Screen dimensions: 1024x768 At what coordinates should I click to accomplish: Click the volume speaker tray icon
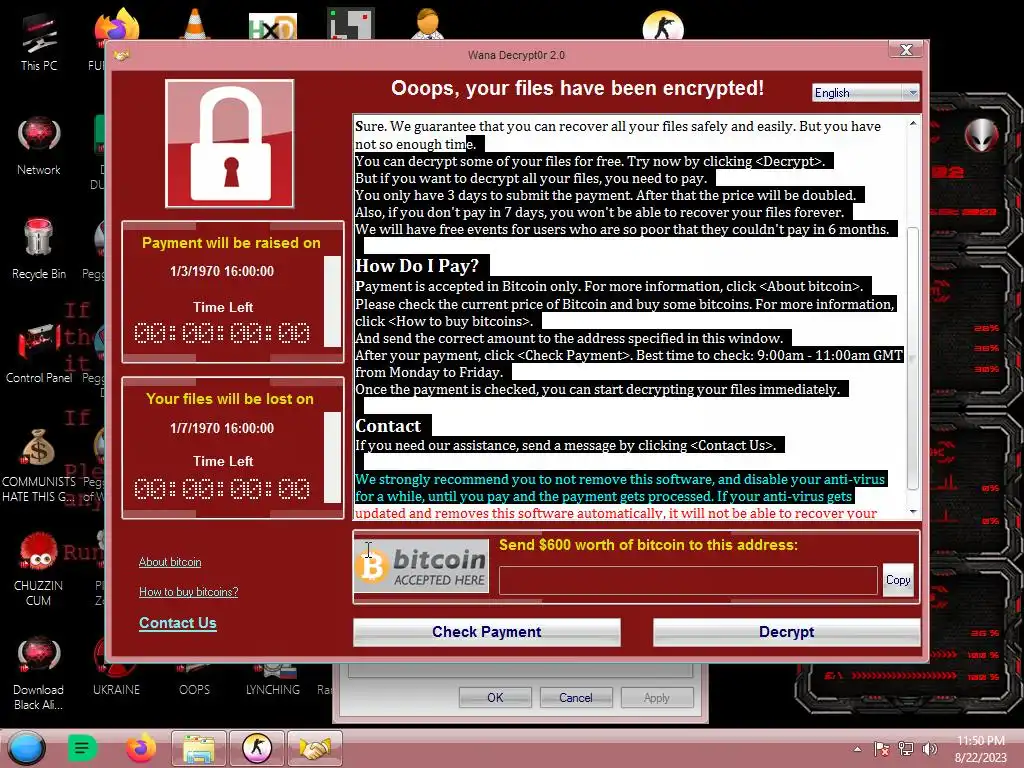tap(929, 749)
